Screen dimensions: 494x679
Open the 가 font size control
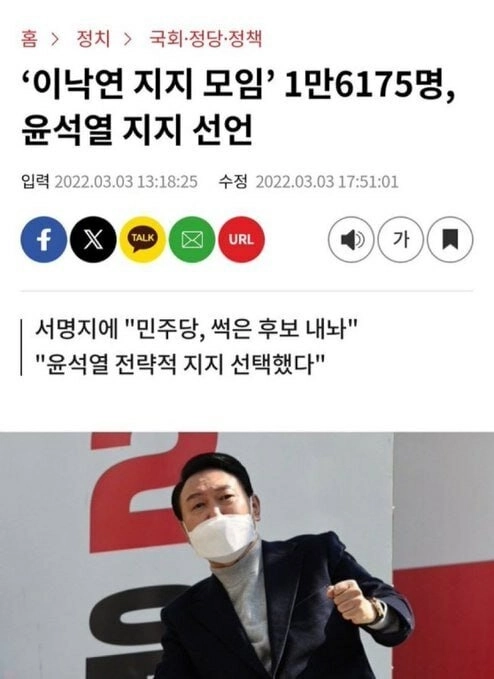[x=400, y=239]
